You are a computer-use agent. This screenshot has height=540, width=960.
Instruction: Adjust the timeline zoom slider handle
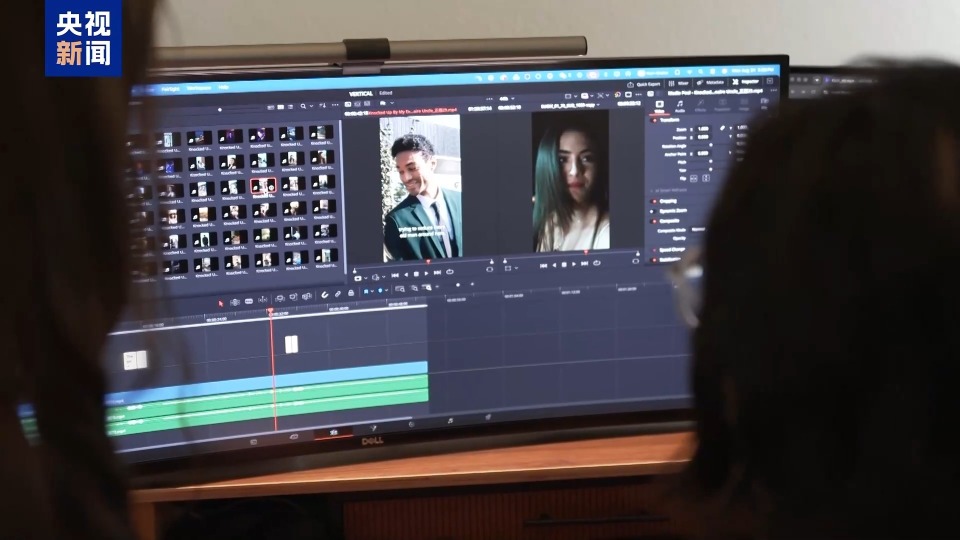(458, 285)
